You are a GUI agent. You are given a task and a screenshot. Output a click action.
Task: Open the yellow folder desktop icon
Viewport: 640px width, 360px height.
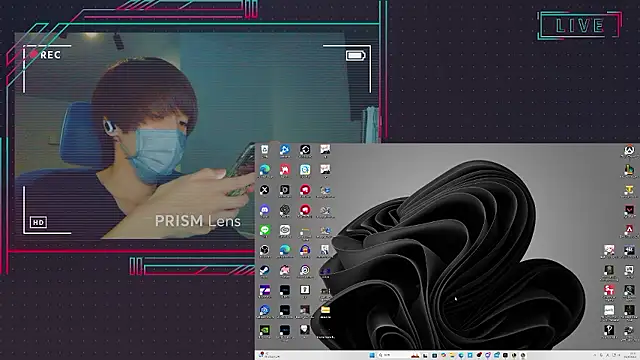tap(325, 311)
